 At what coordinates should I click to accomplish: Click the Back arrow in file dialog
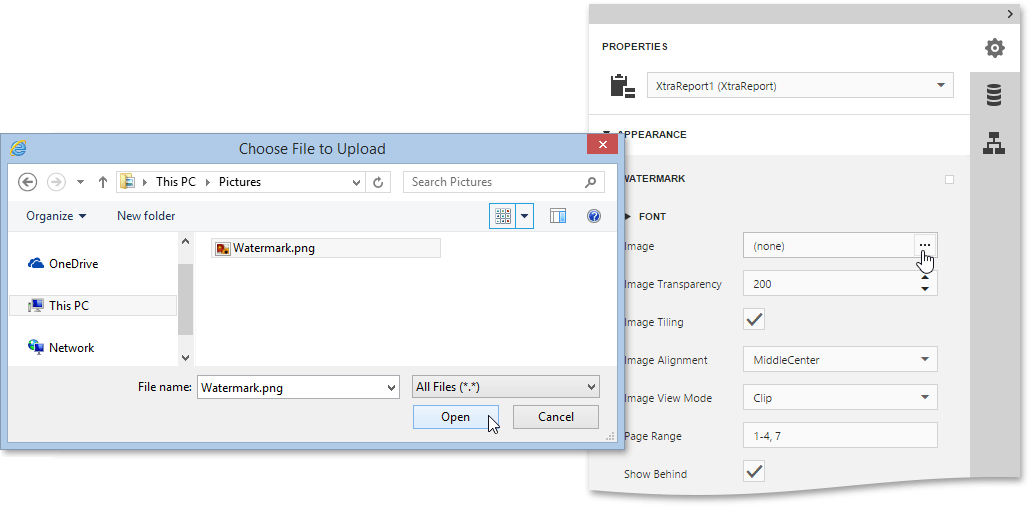coord(28,182)
